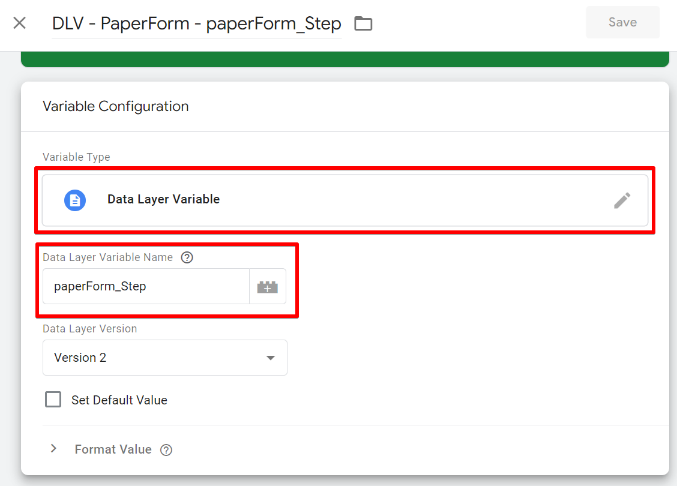This screenshot has width=677, height=486.
Task: Click the Set Default Value label text
Action: (119, 400)
